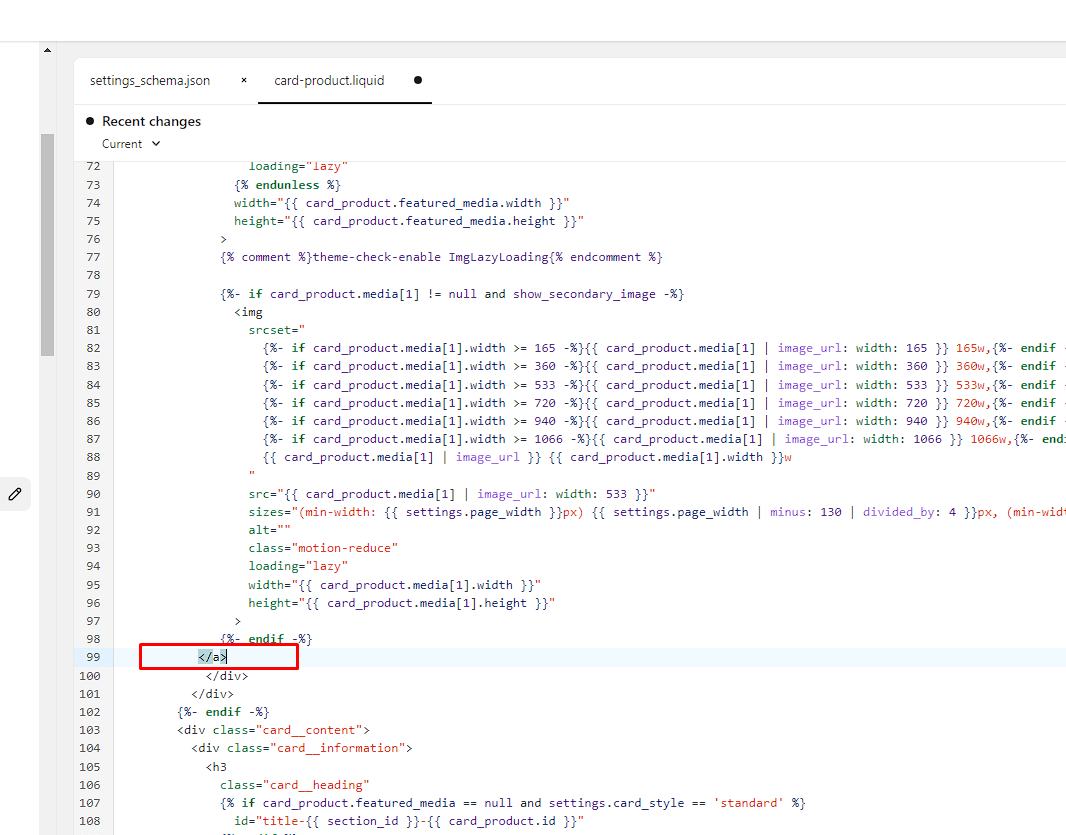Open the Current version dropdown
Viewport: 1066px width, 835px height.
[131, 143]
